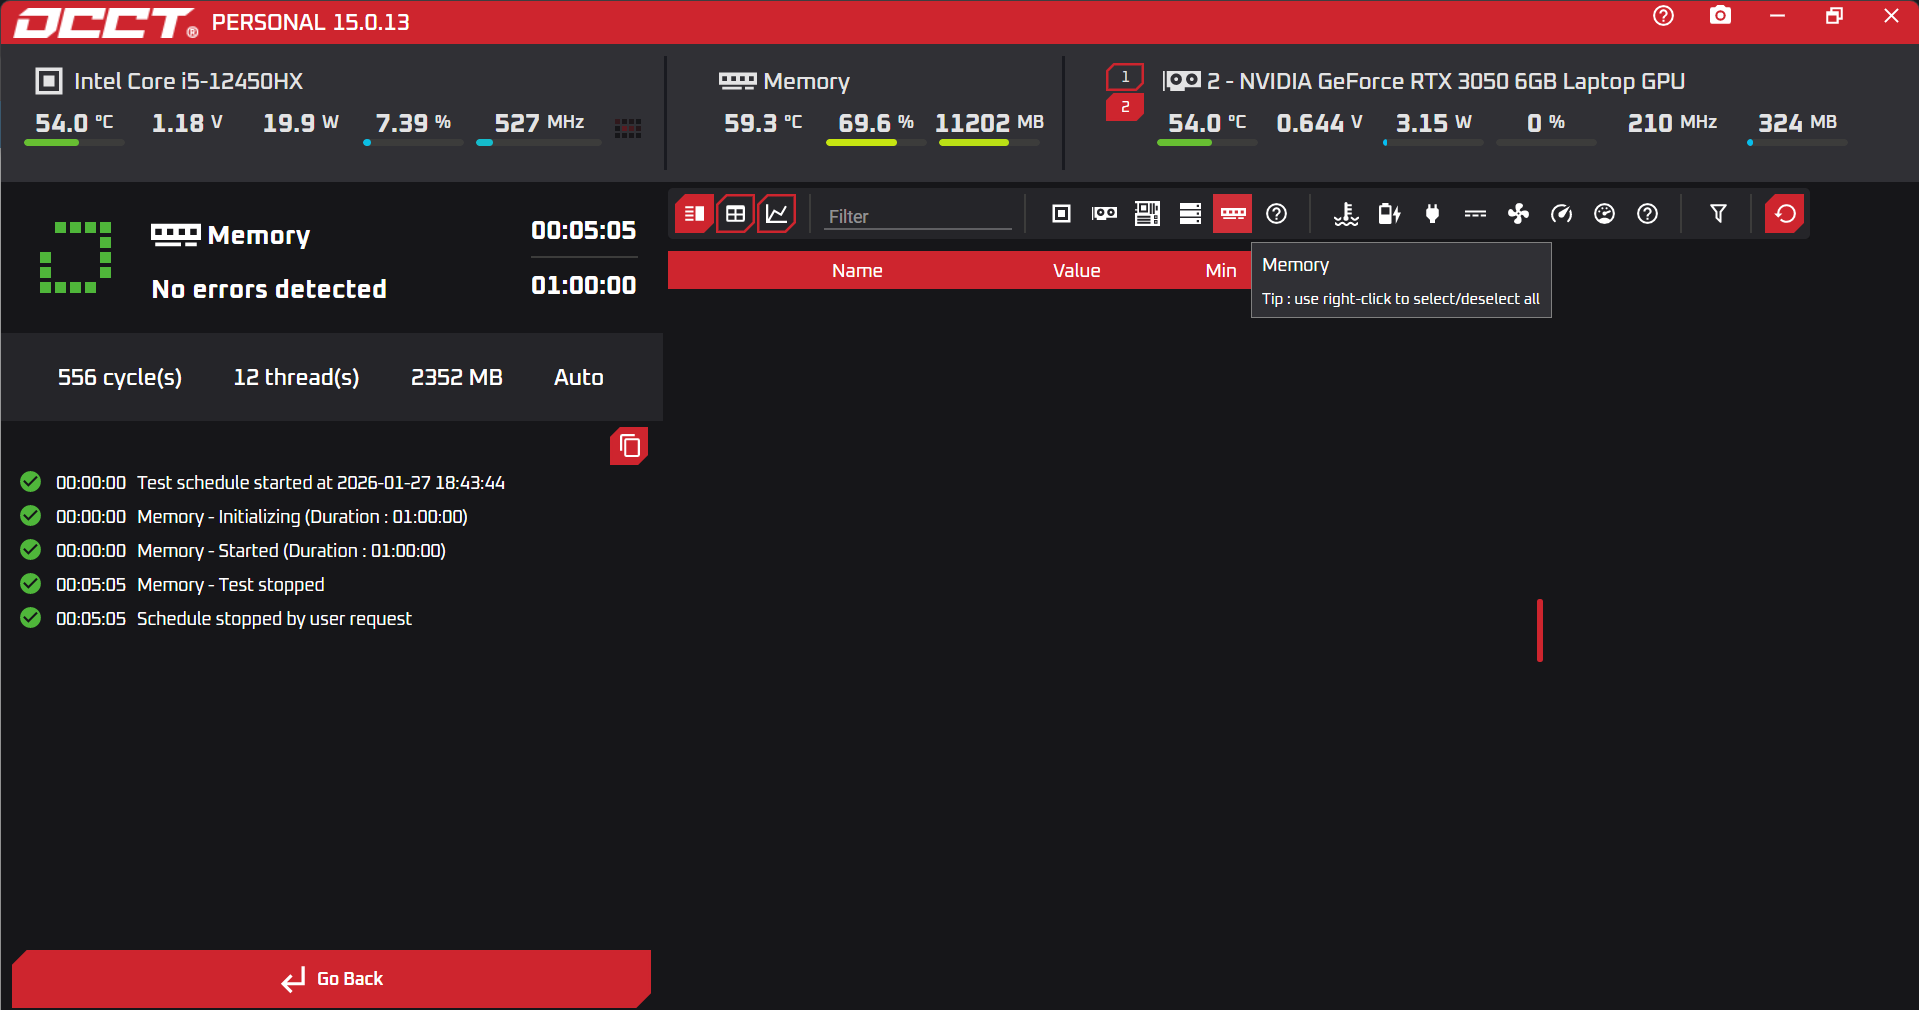Viewport: 1919px width, 1010px height.
Task: Reset sensor min/max values with red refresh button
Action: 1785,214
